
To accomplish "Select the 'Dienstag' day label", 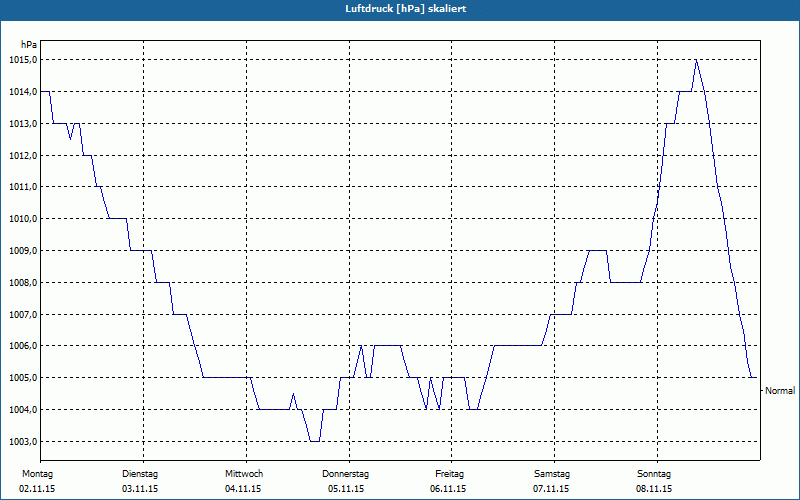I will [140, 474].
